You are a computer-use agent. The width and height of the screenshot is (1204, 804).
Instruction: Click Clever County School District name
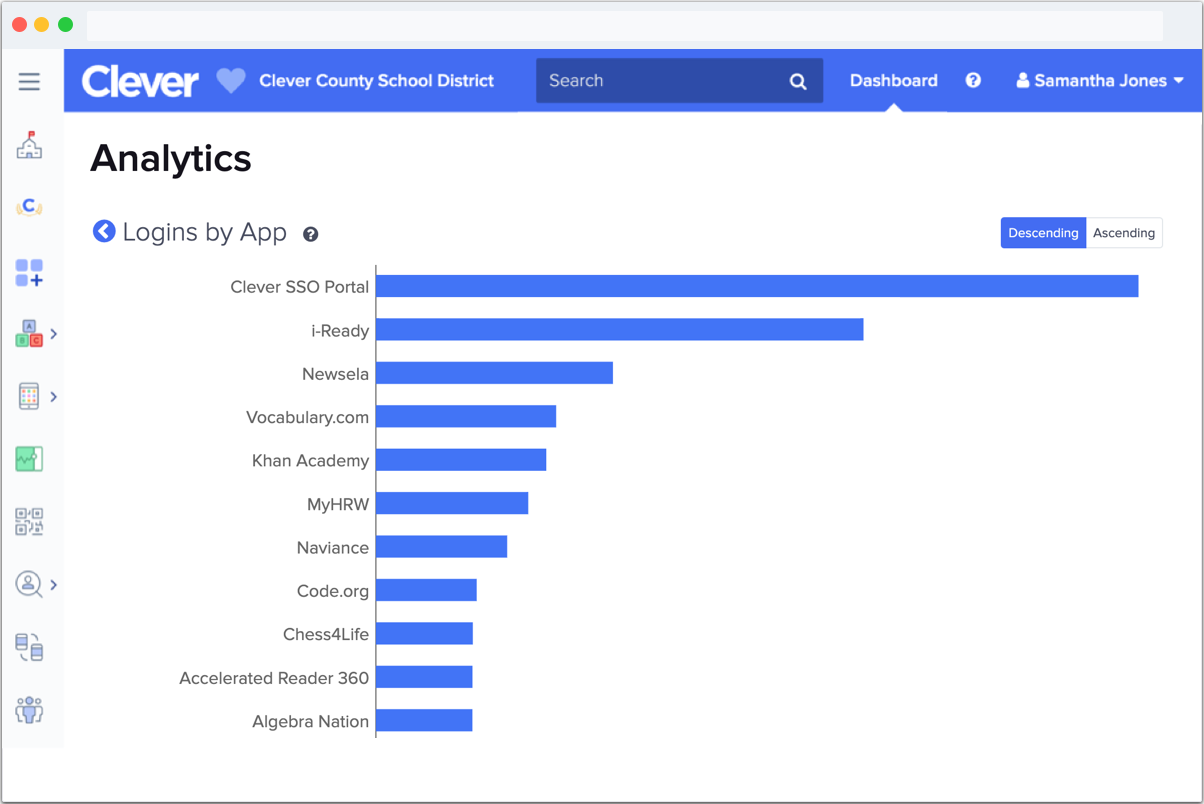coord(376,81)
